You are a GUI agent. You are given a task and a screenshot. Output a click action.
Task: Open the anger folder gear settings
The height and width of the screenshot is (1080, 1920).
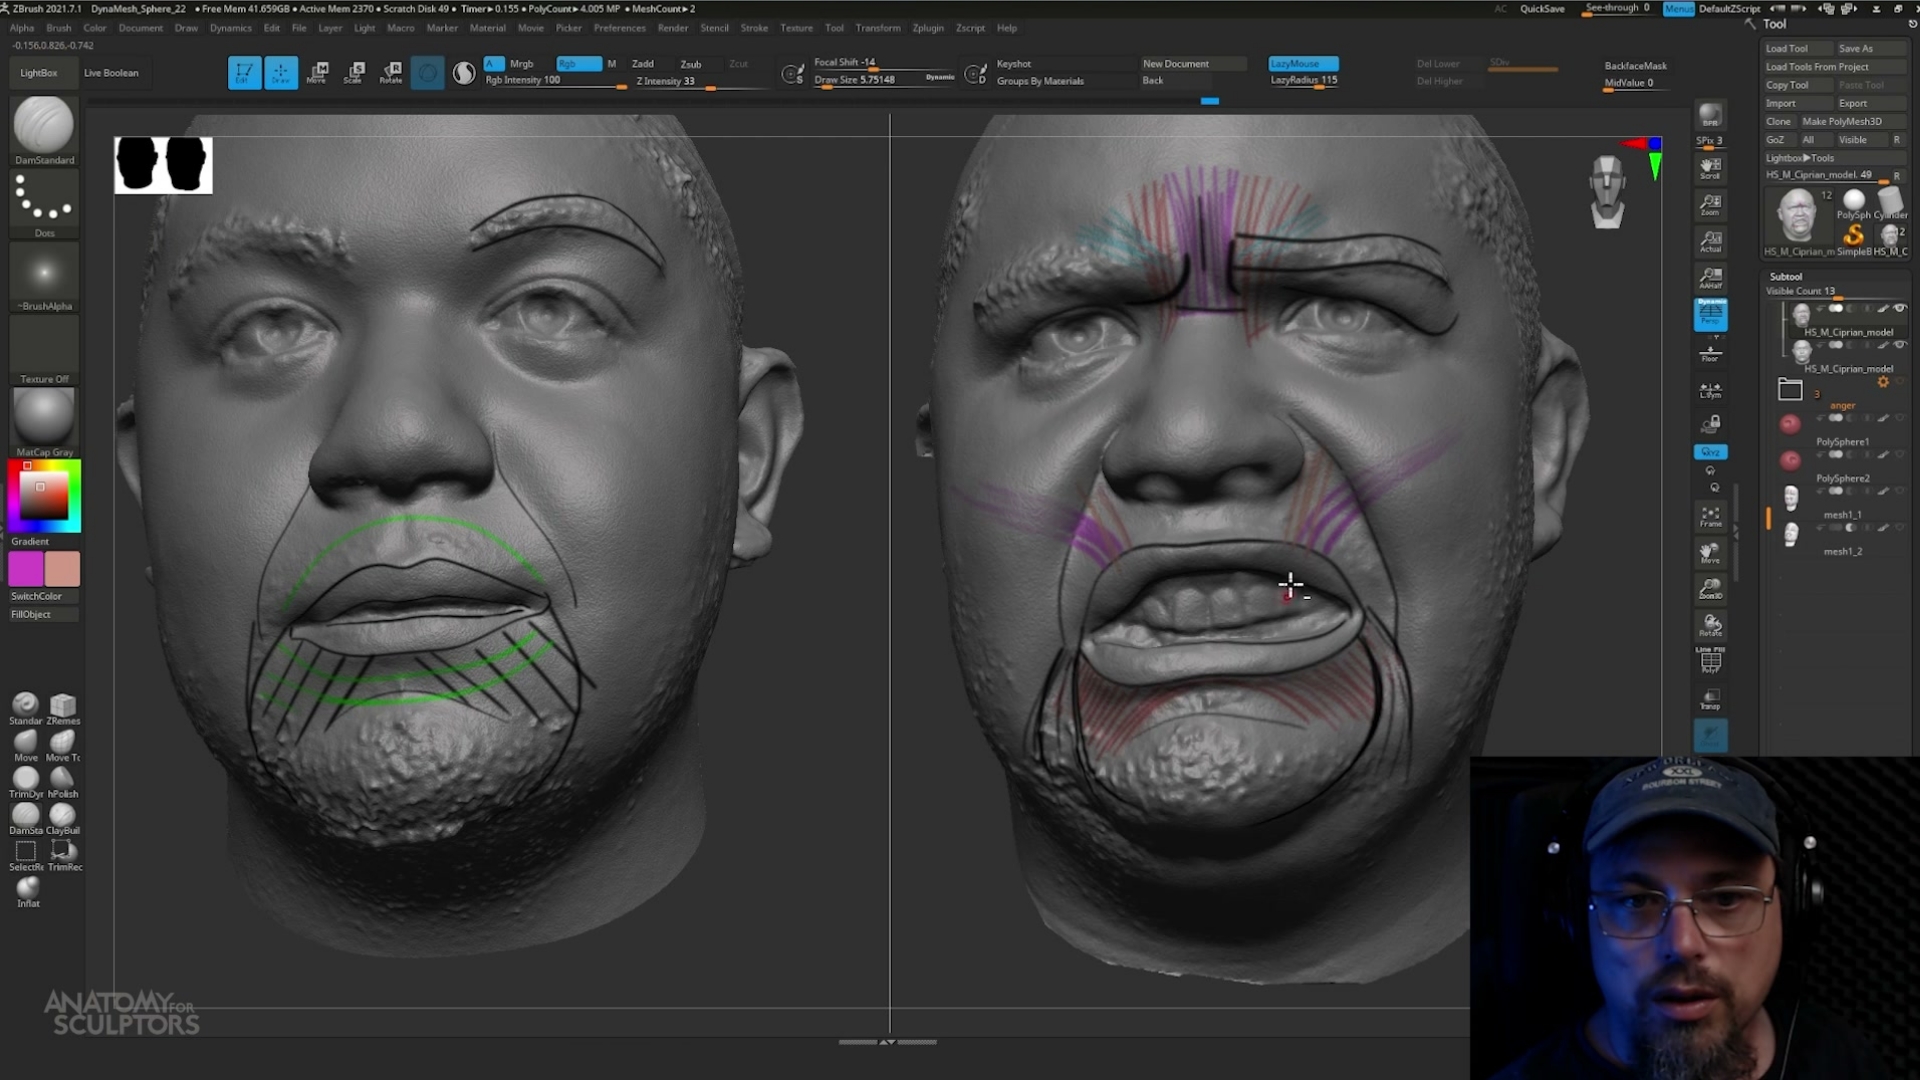(1883, 382)
